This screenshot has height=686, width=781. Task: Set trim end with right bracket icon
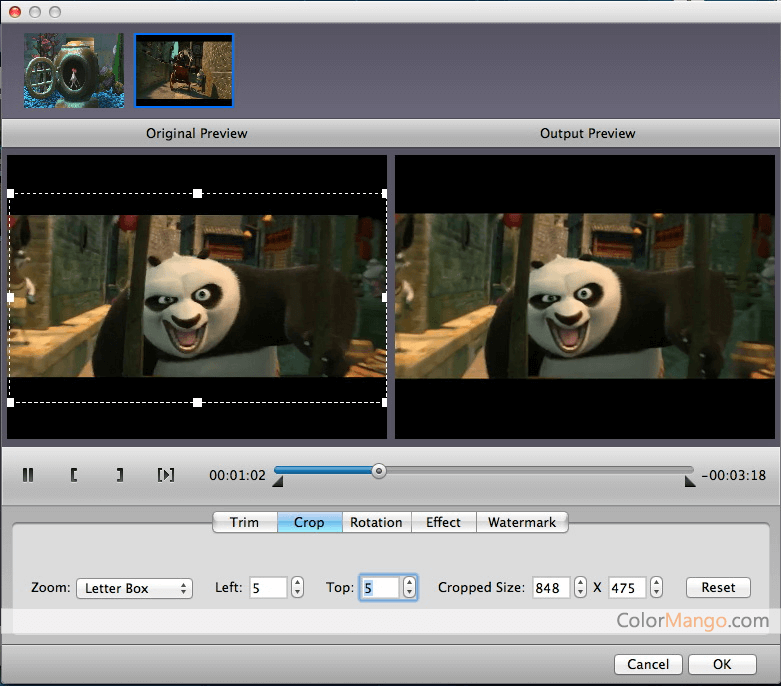120,475
